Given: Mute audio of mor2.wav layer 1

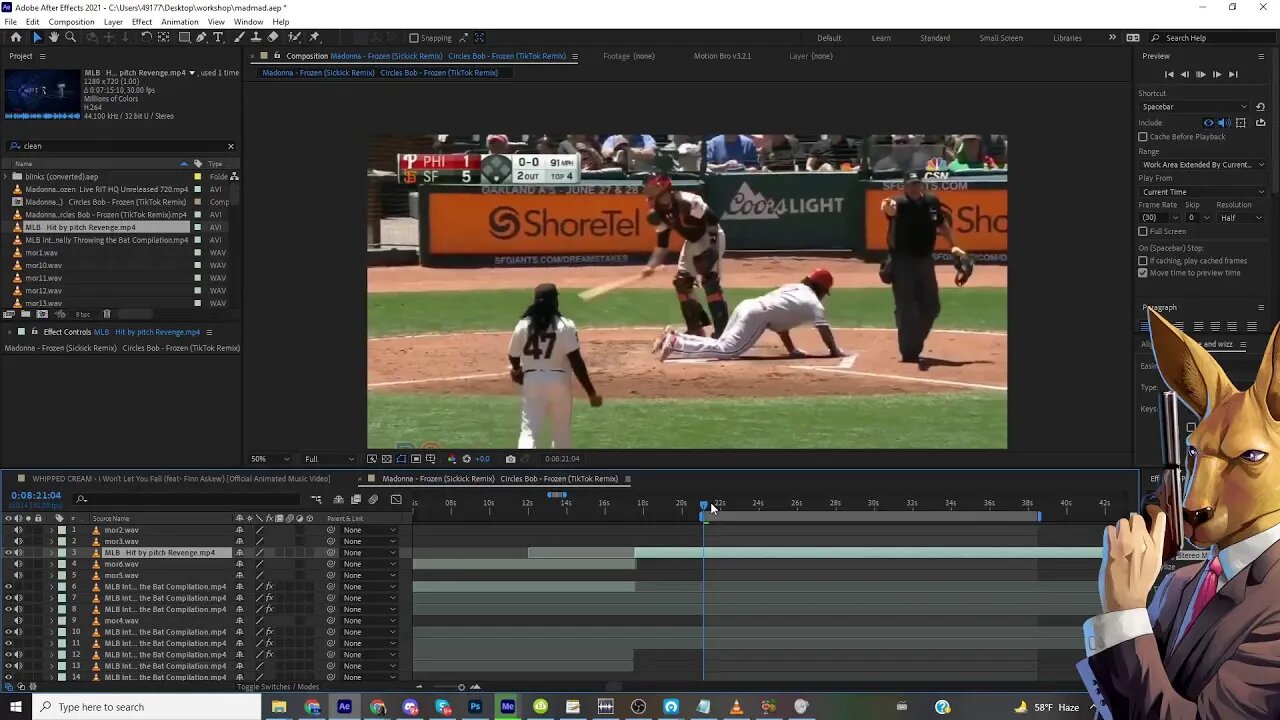Looking at the screenshot, I should tap(17, 530).
